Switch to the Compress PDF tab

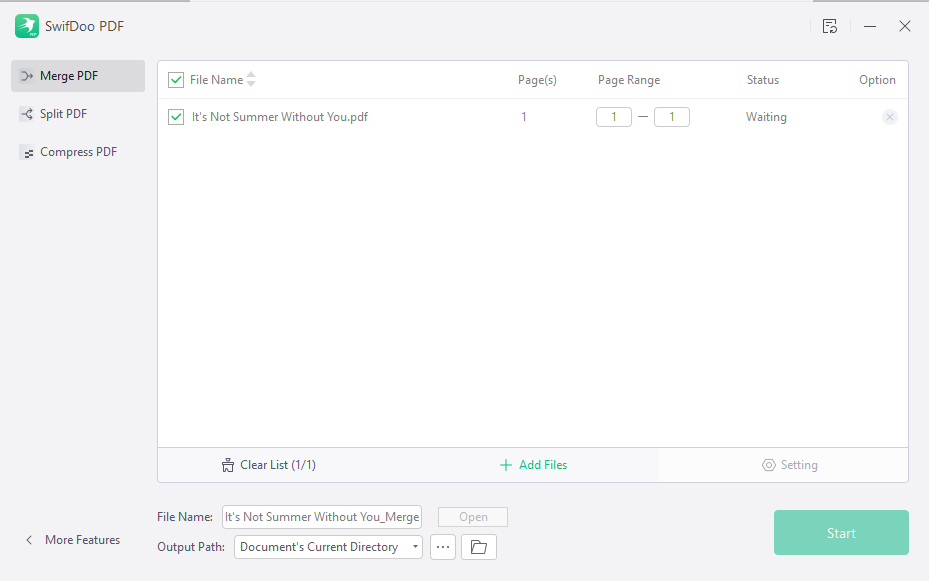click(78, 152)
